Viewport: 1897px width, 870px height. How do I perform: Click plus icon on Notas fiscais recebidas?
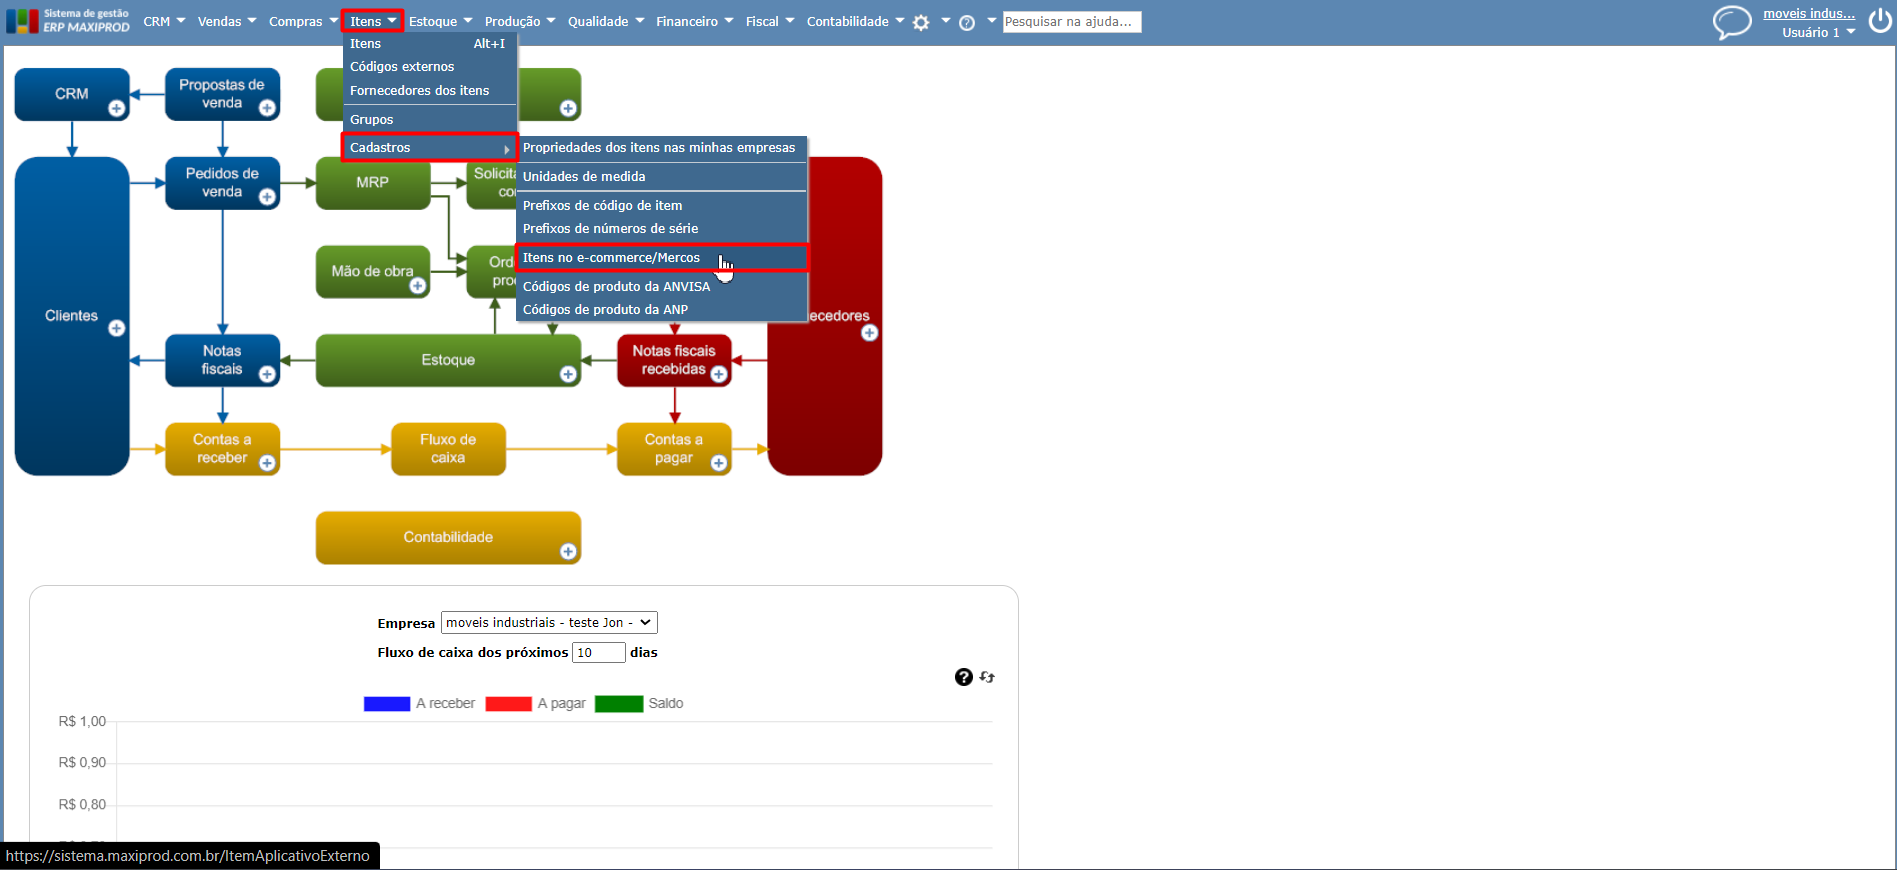[718, 374]
